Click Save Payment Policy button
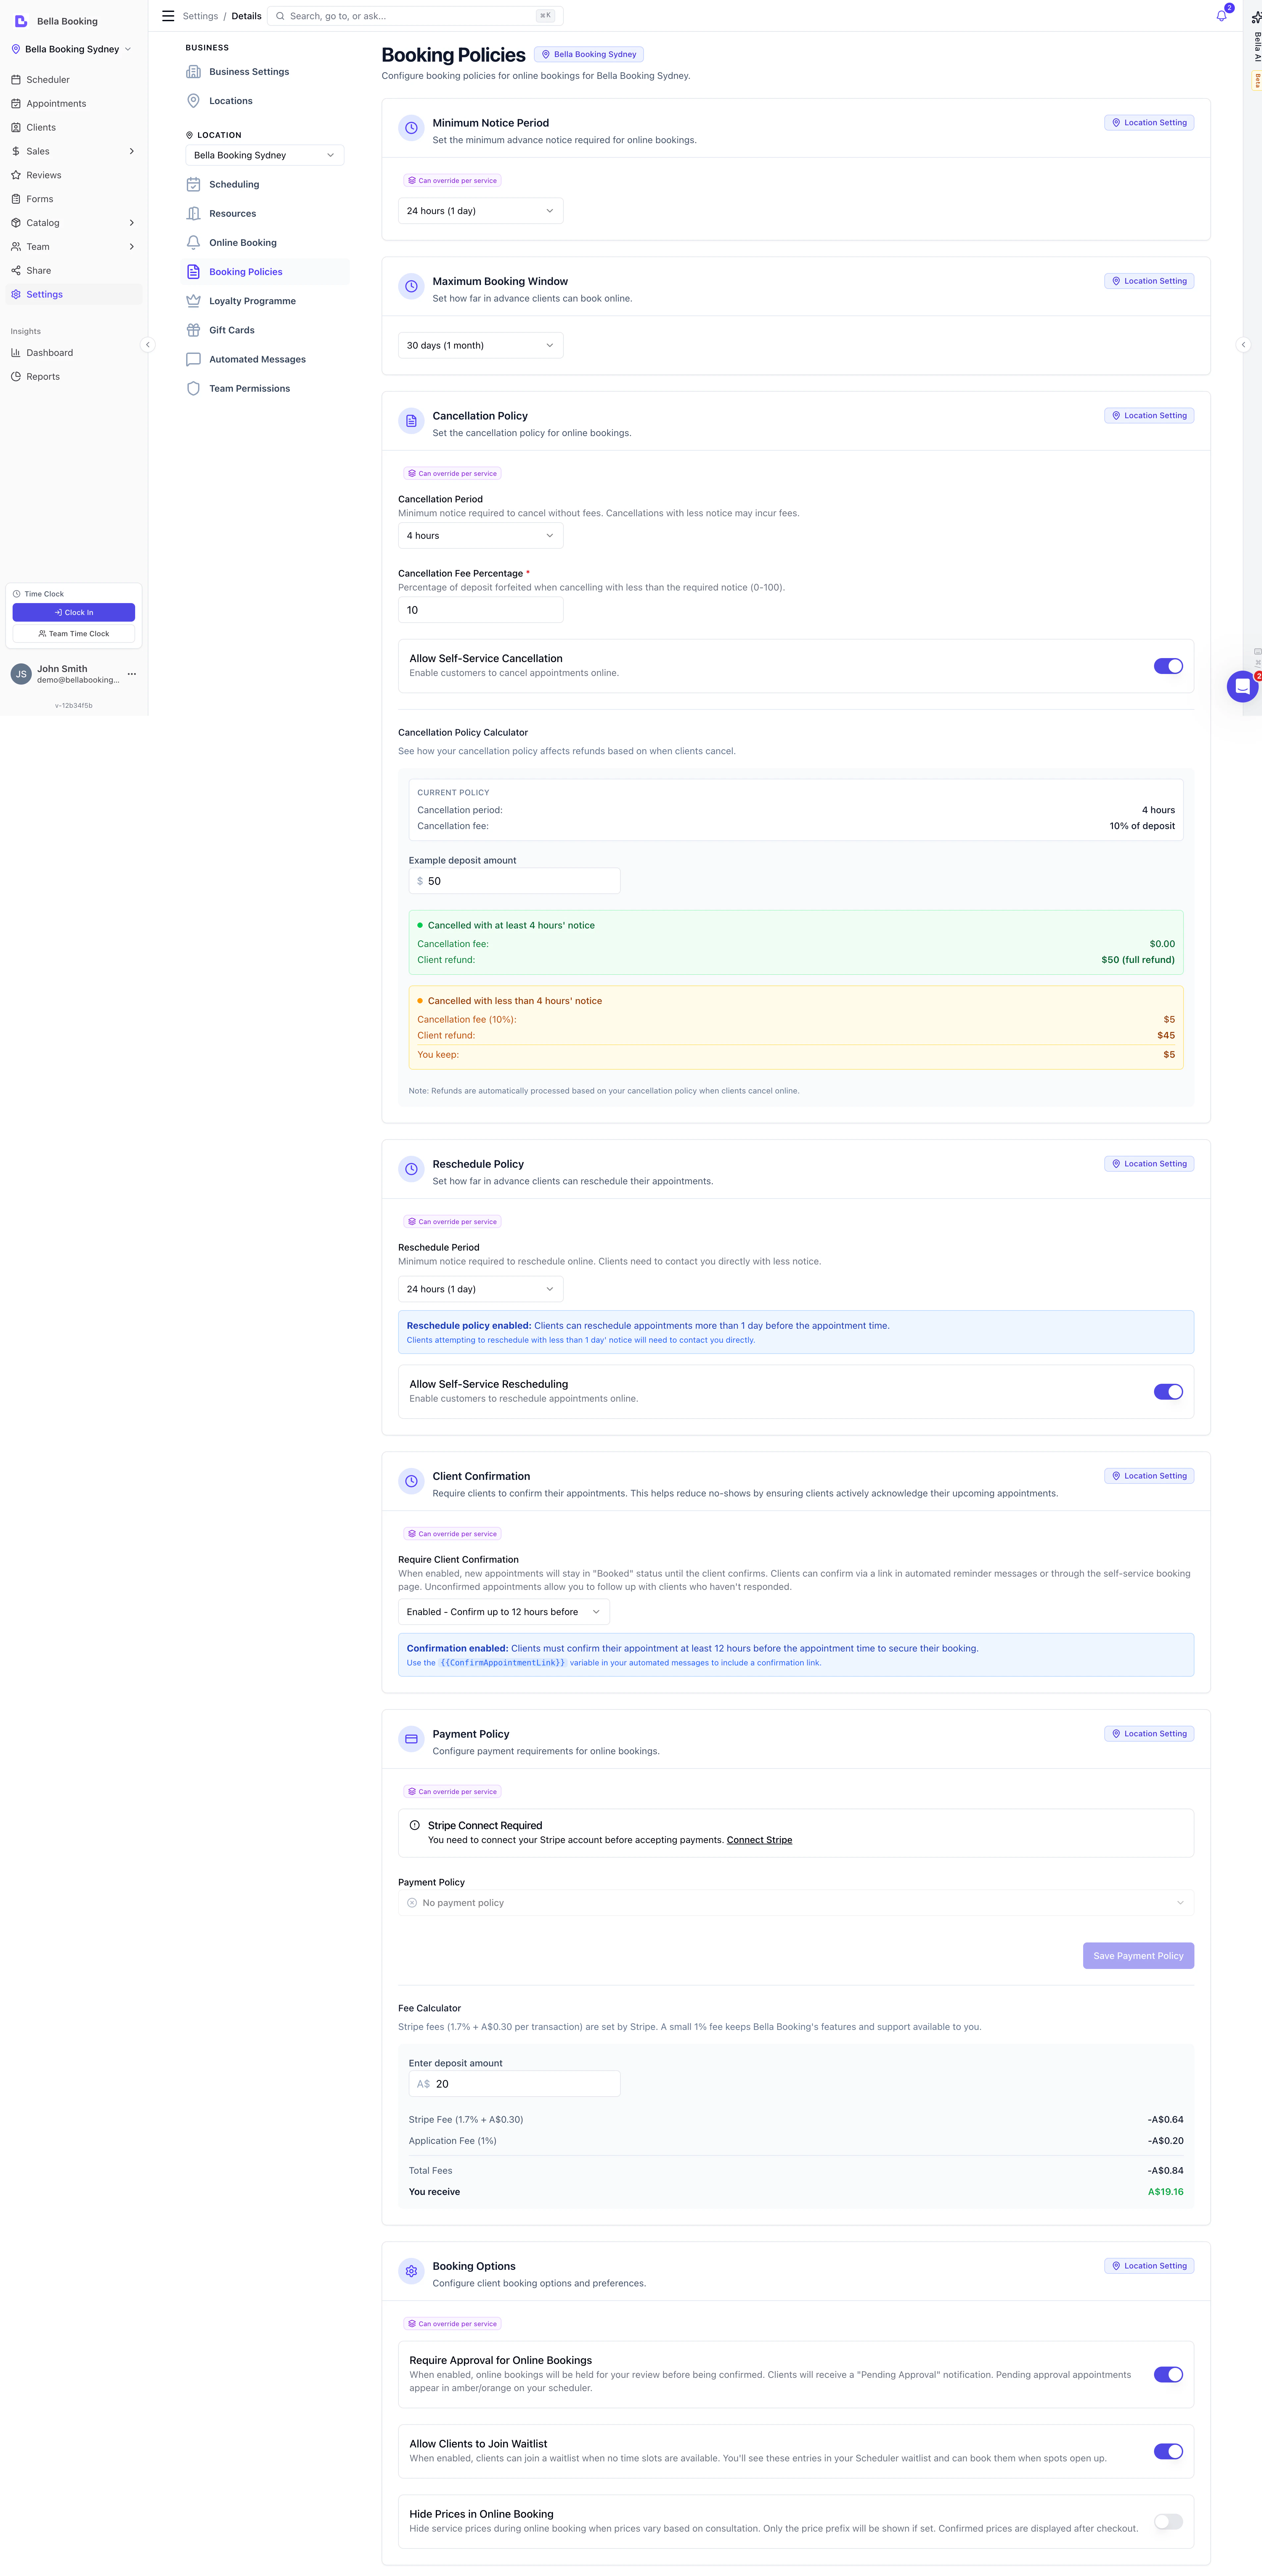Image resolution: width=1262 pixels, height=2576 pixels. [1138, 1956]
